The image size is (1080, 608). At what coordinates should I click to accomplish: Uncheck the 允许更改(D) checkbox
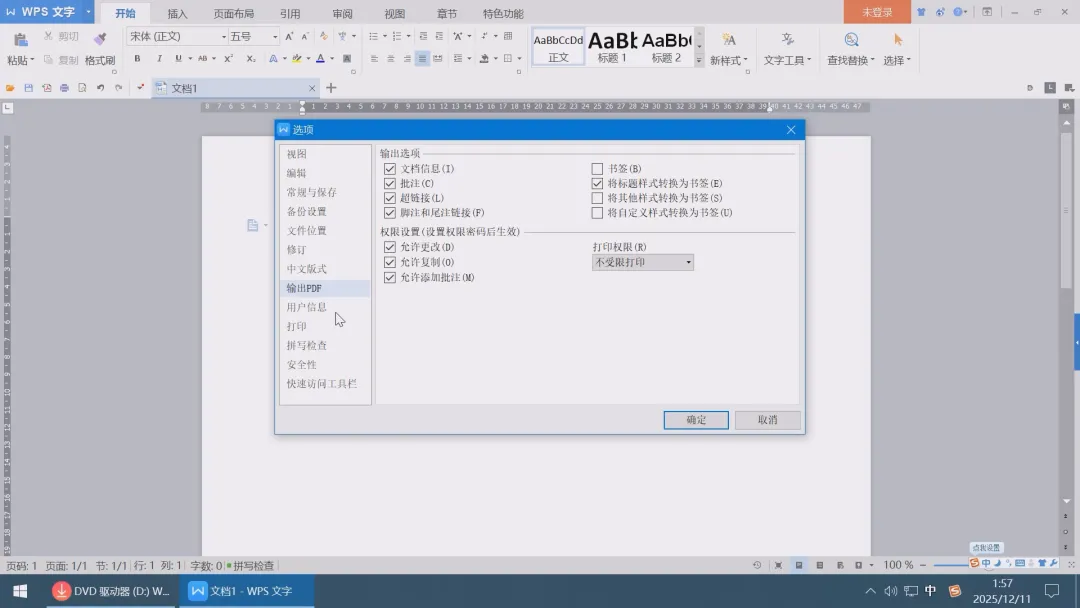(x=390, y=247)
